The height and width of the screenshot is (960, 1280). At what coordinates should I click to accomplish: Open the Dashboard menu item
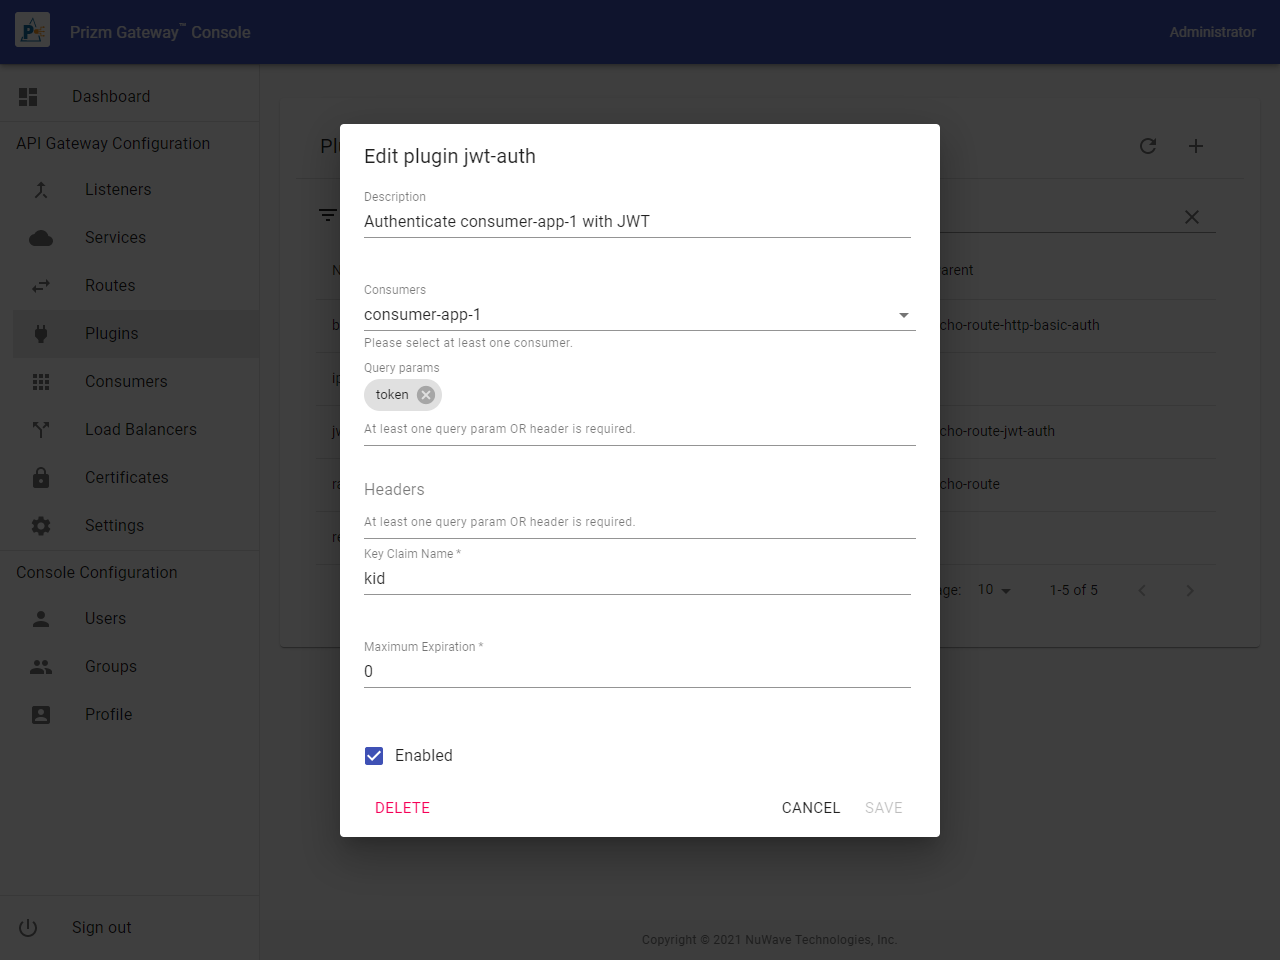click(x=111, y=97)
